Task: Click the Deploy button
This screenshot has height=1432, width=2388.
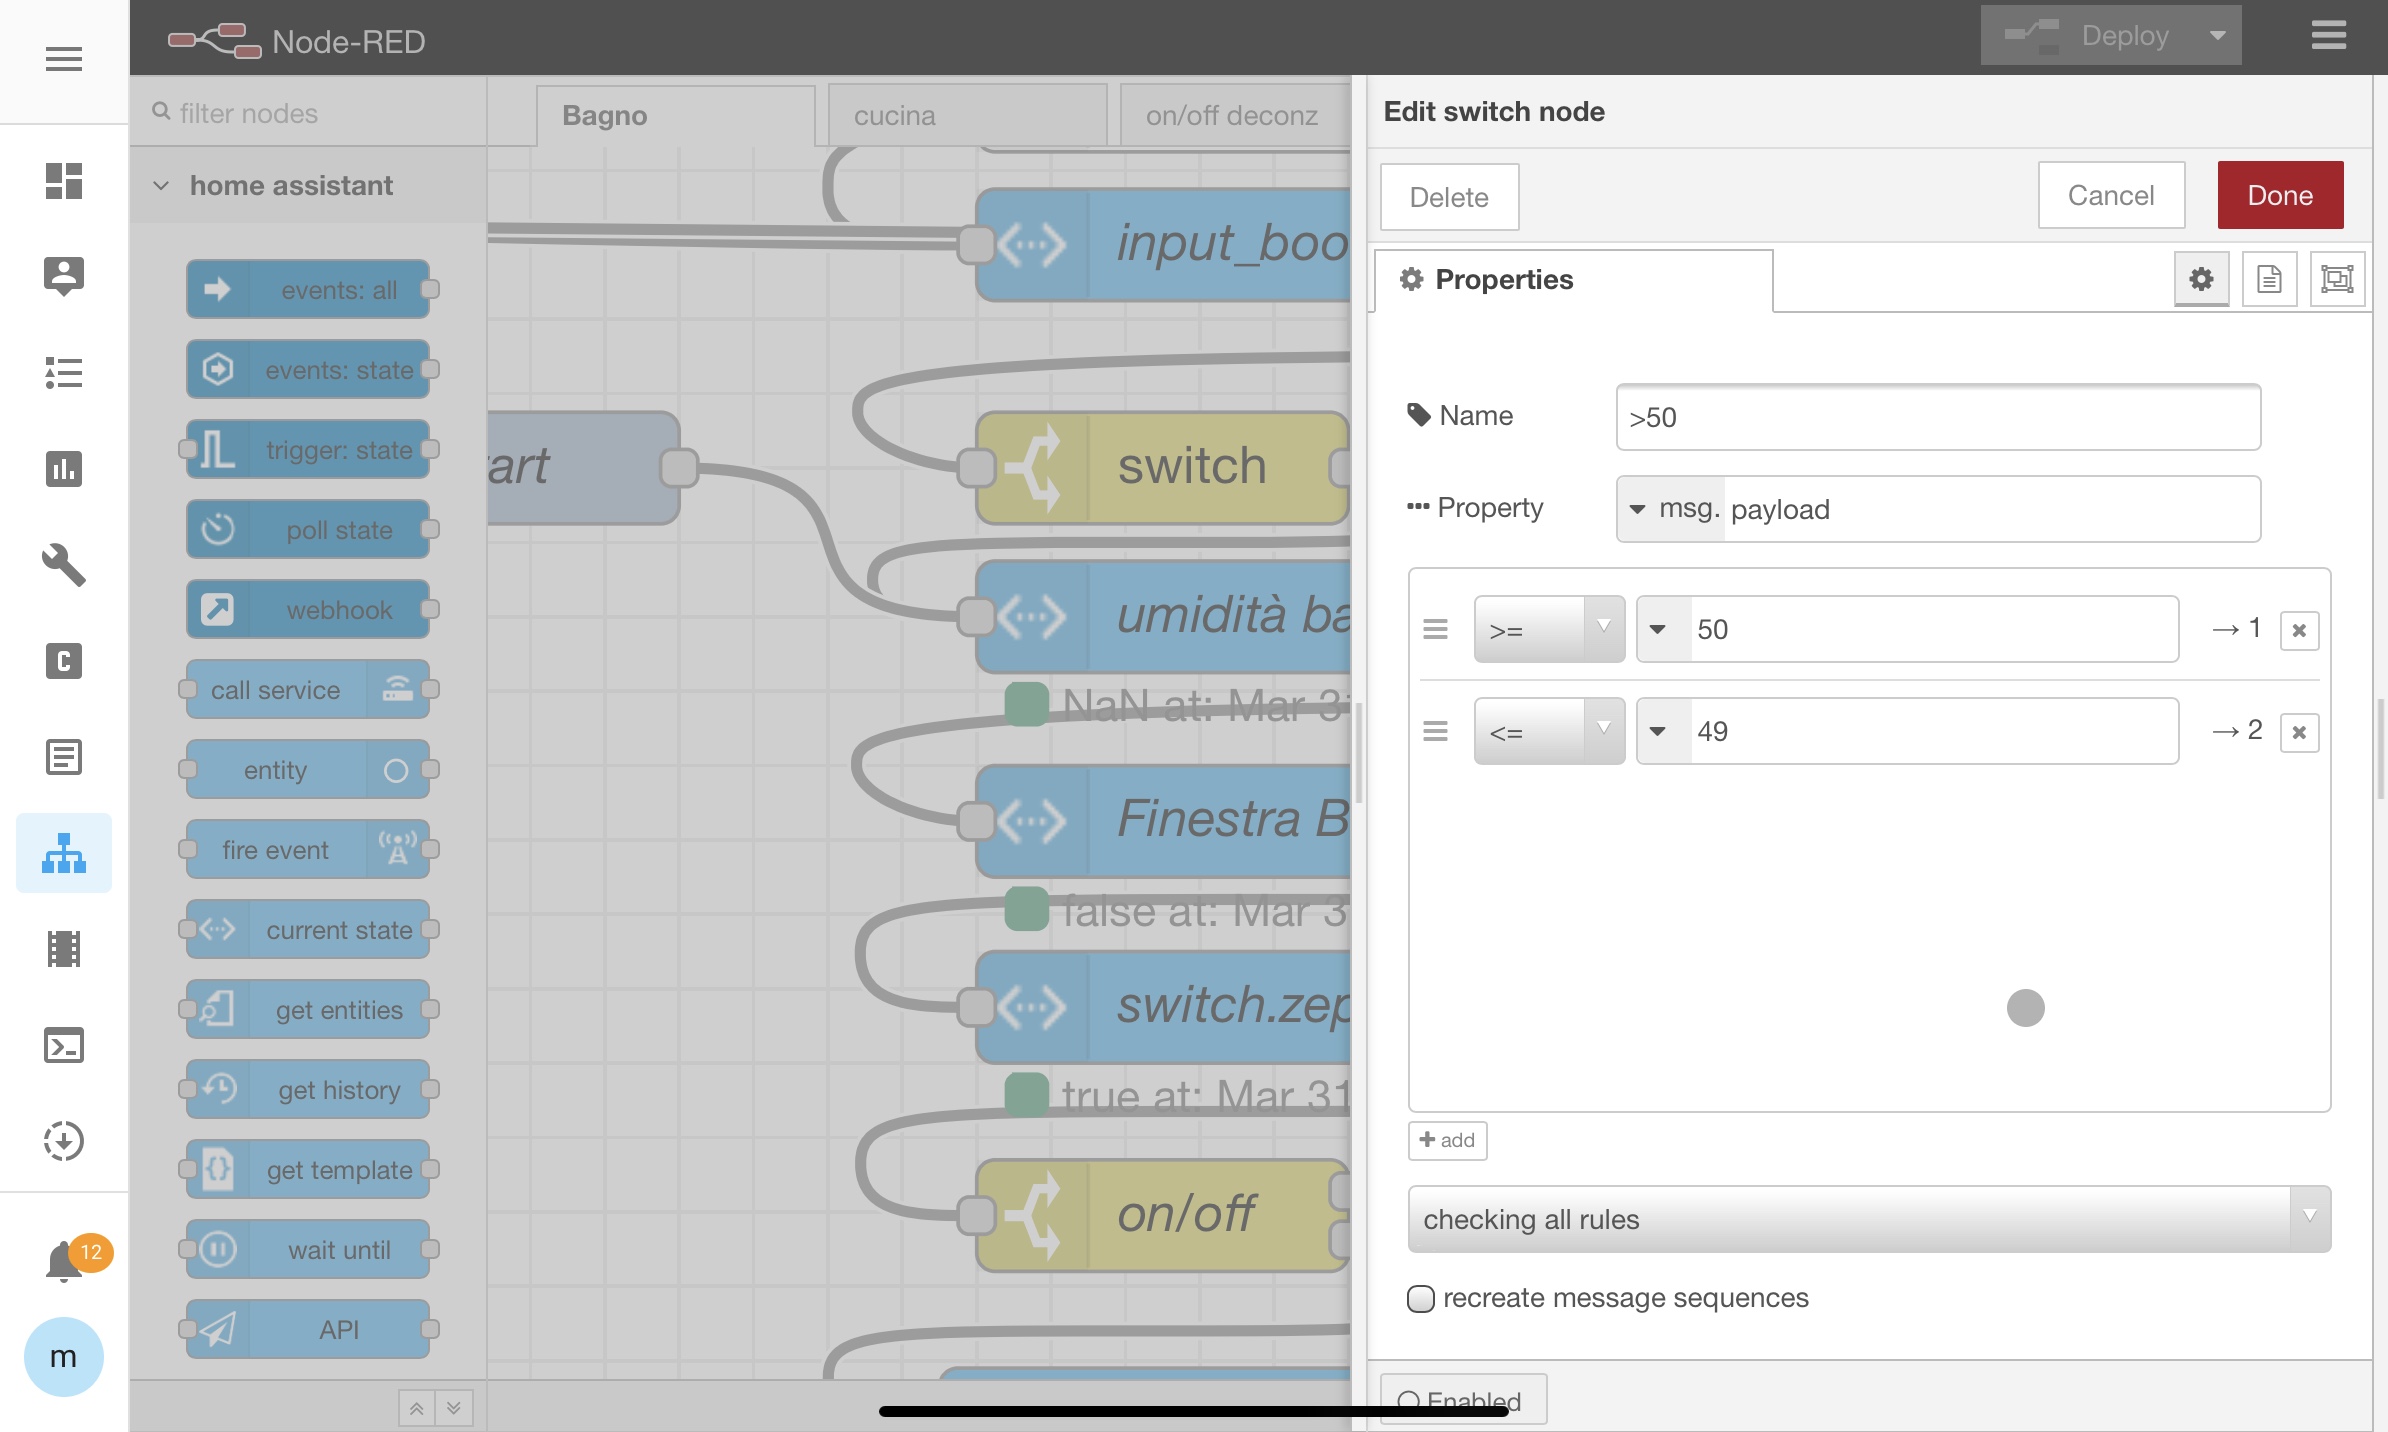Action: tap(2088, 36)
